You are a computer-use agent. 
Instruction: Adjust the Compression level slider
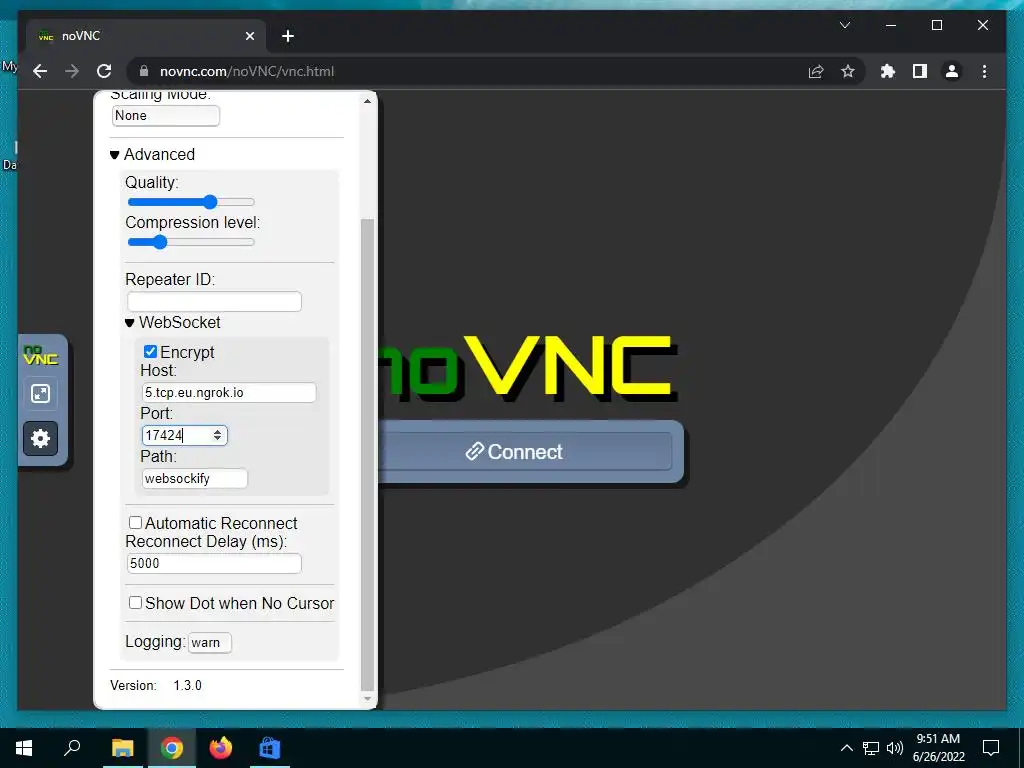pyautogui.click(x=191, y=242)
